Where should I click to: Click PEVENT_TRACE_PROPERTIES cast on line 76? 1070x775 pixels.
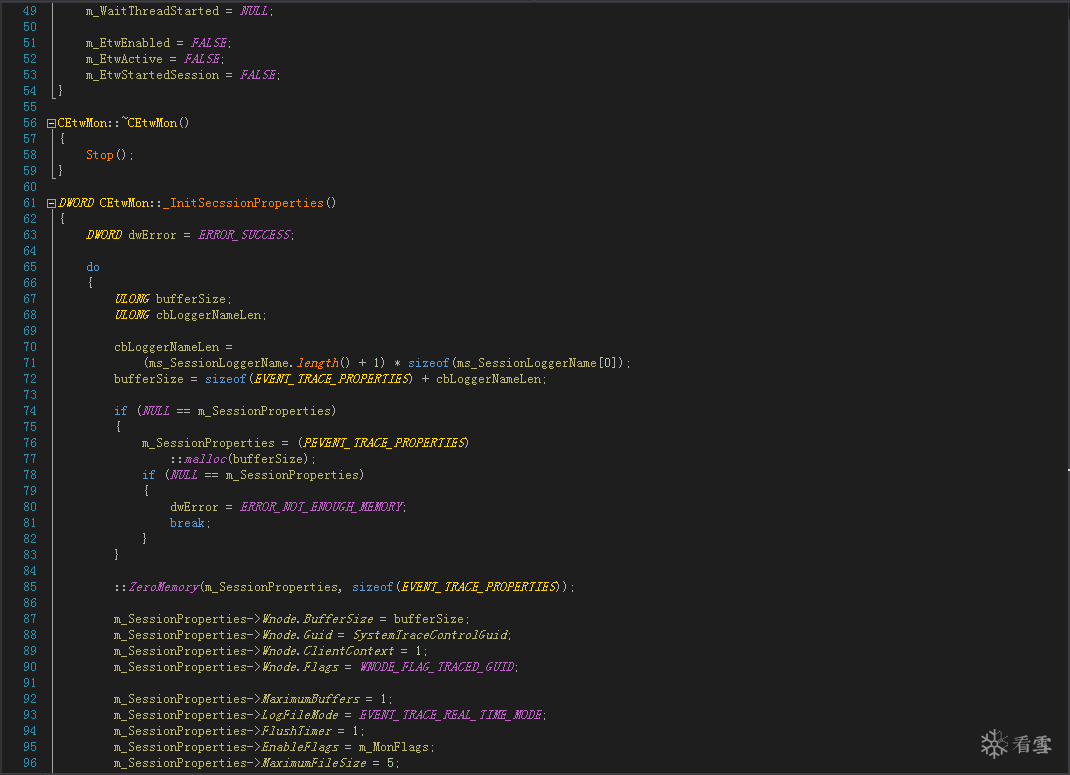pos(385,443)
